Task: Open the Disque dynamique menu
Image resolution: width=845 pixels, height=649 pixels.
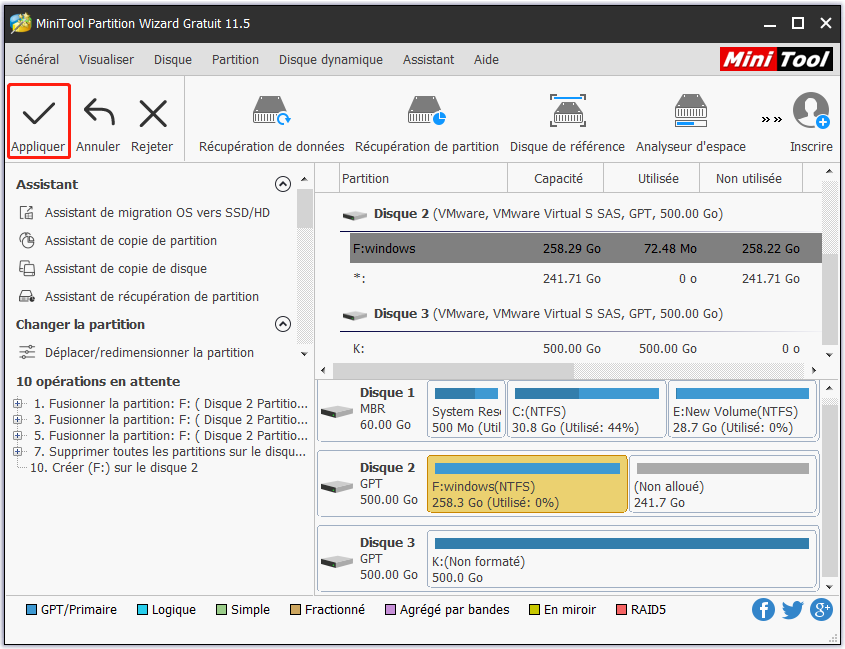Action: click(331, 59)
